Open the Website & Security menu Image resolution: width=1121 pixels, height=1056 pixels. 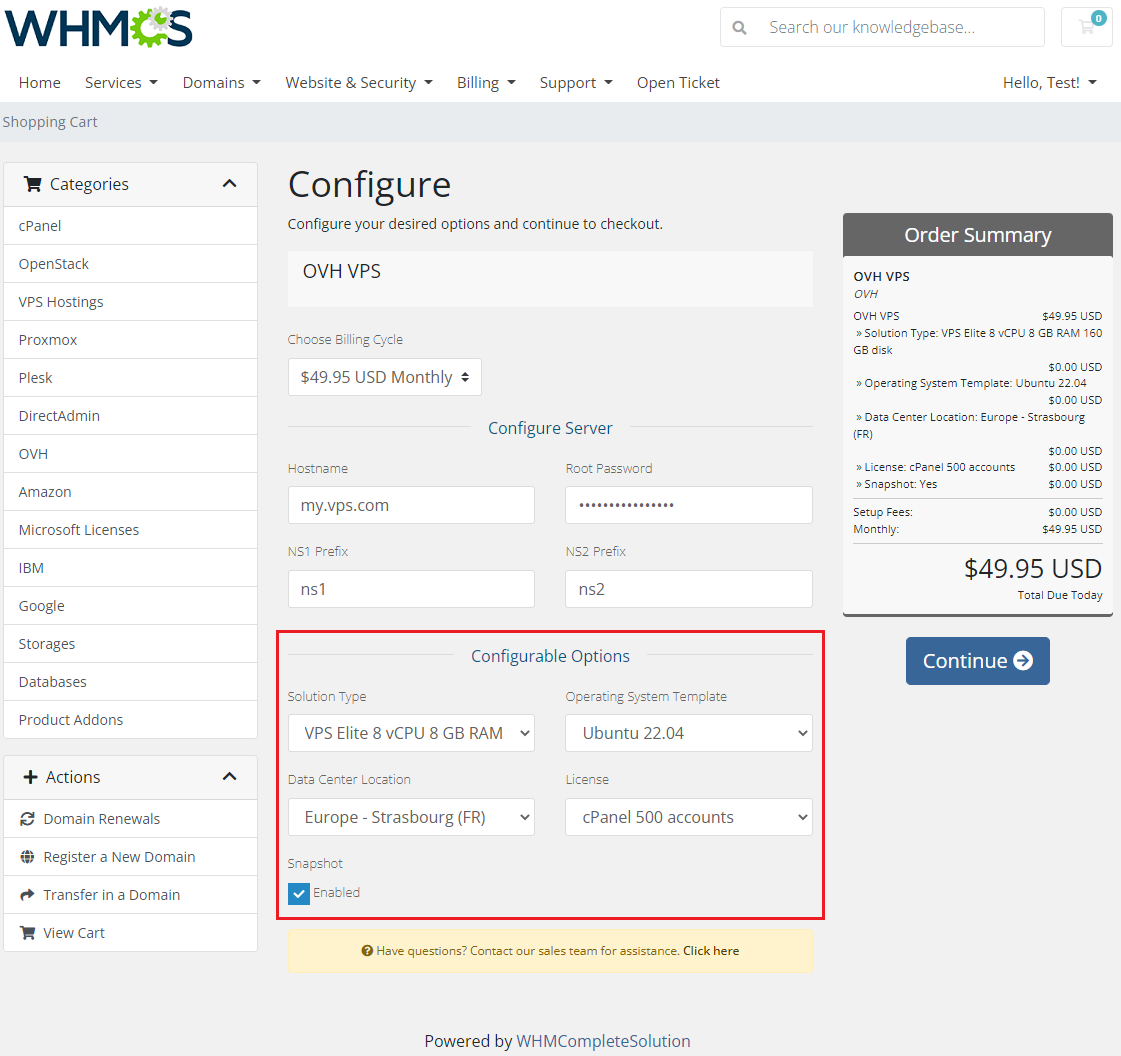(359, 83)
